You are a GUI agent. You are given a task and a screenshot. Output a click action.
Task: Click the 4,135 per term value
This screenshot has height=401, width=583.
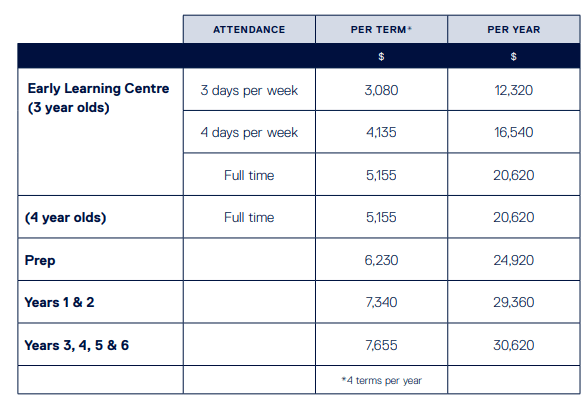coord(381,132)
